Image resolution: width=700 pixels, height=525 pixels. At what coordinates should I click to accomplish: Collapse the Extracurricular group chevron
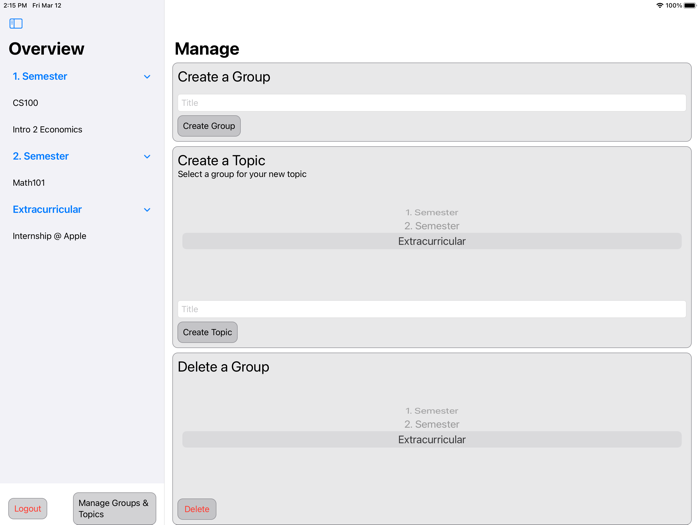tap(147, 210)
